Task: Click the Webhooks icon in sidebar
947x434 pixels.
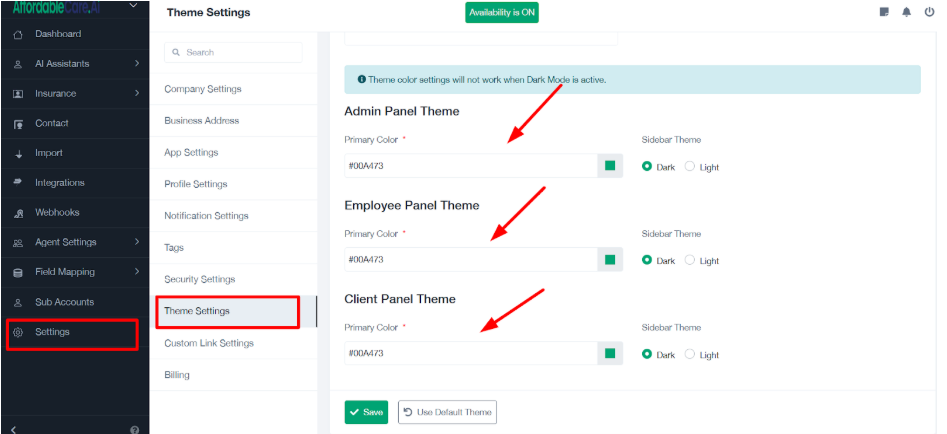Action: click(x=18, y=213)
